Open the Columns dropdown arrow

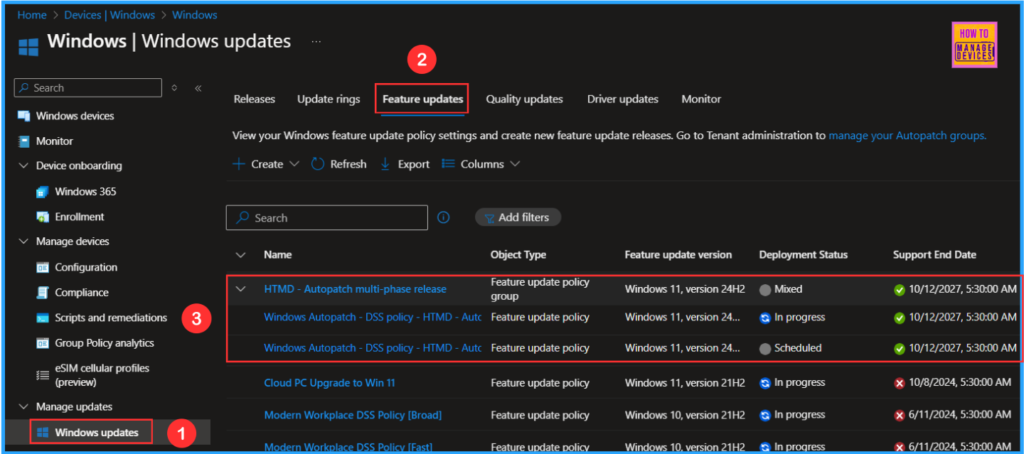(515, 164)
